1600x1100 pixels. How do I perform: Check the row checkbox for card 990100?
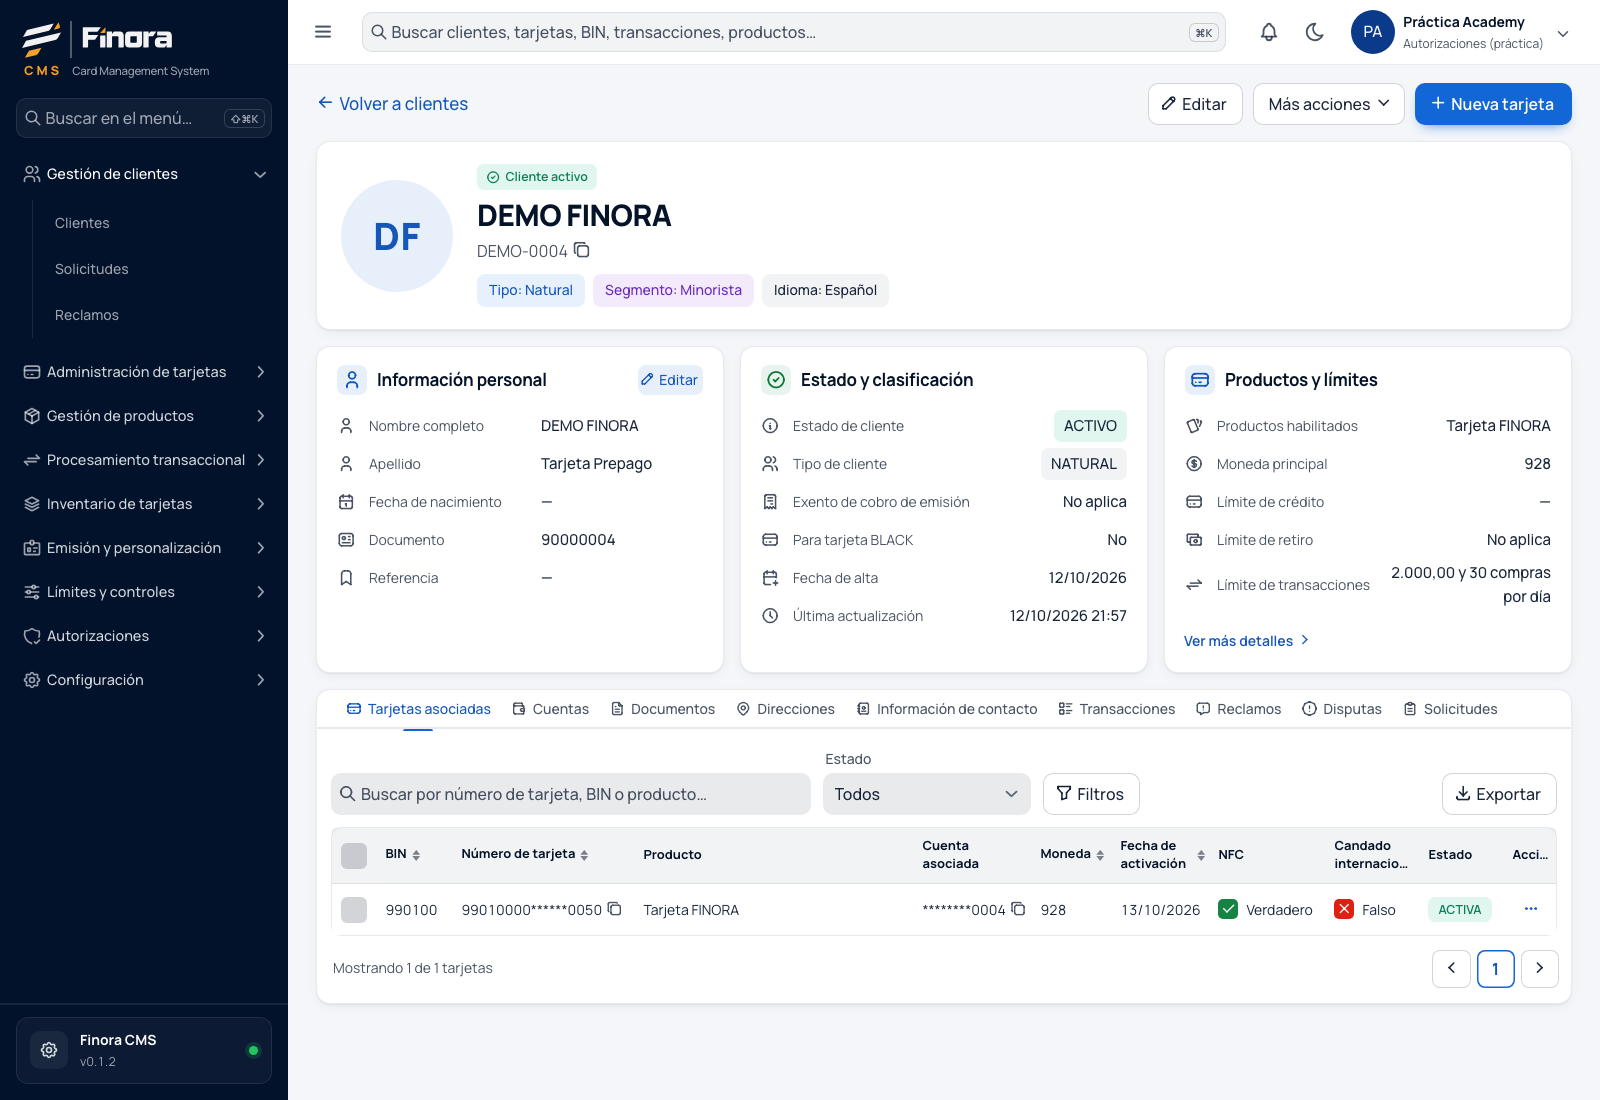click(354, 910)
